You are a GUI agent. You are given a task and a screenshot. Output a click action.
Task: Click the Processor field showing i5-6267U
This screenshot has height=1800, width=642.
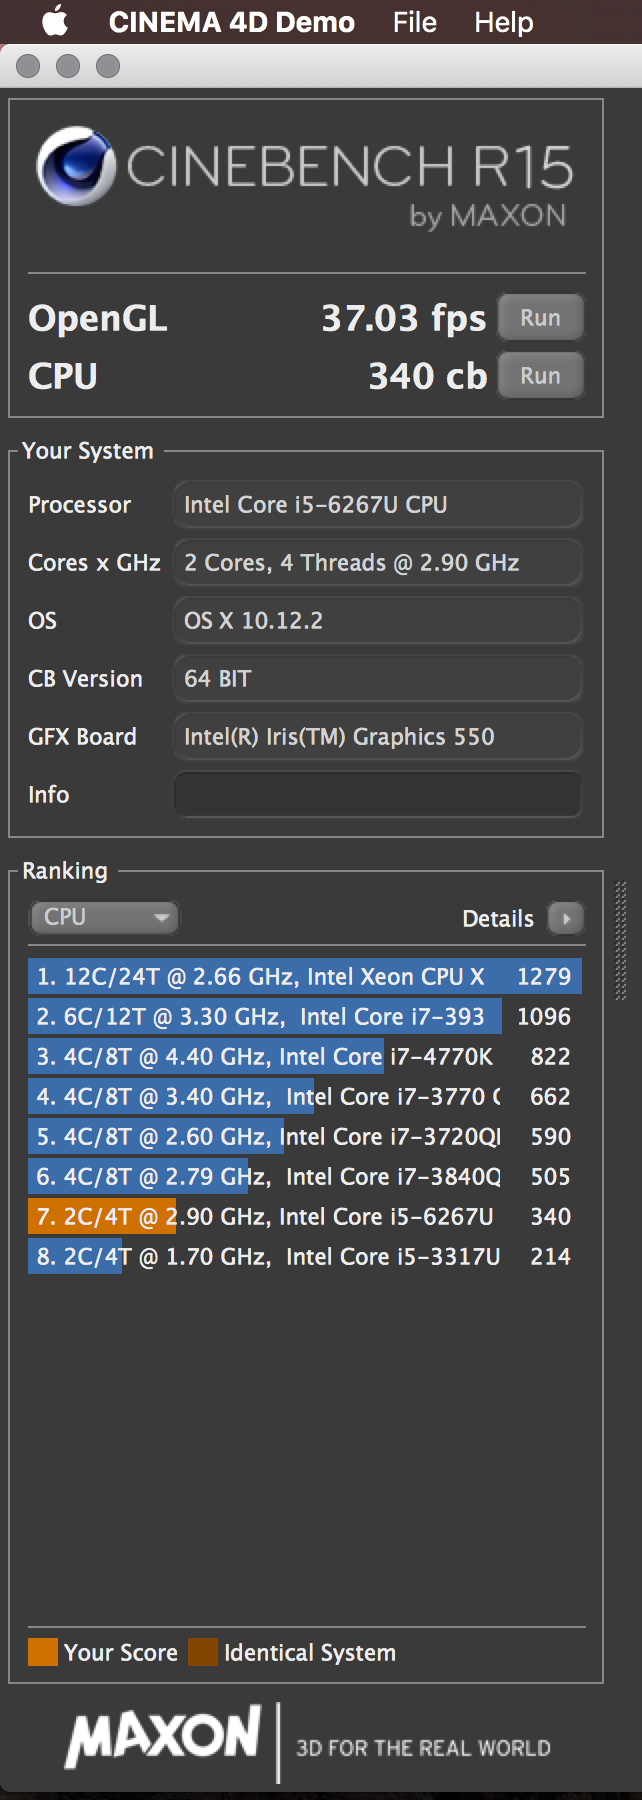click(377, 505)
